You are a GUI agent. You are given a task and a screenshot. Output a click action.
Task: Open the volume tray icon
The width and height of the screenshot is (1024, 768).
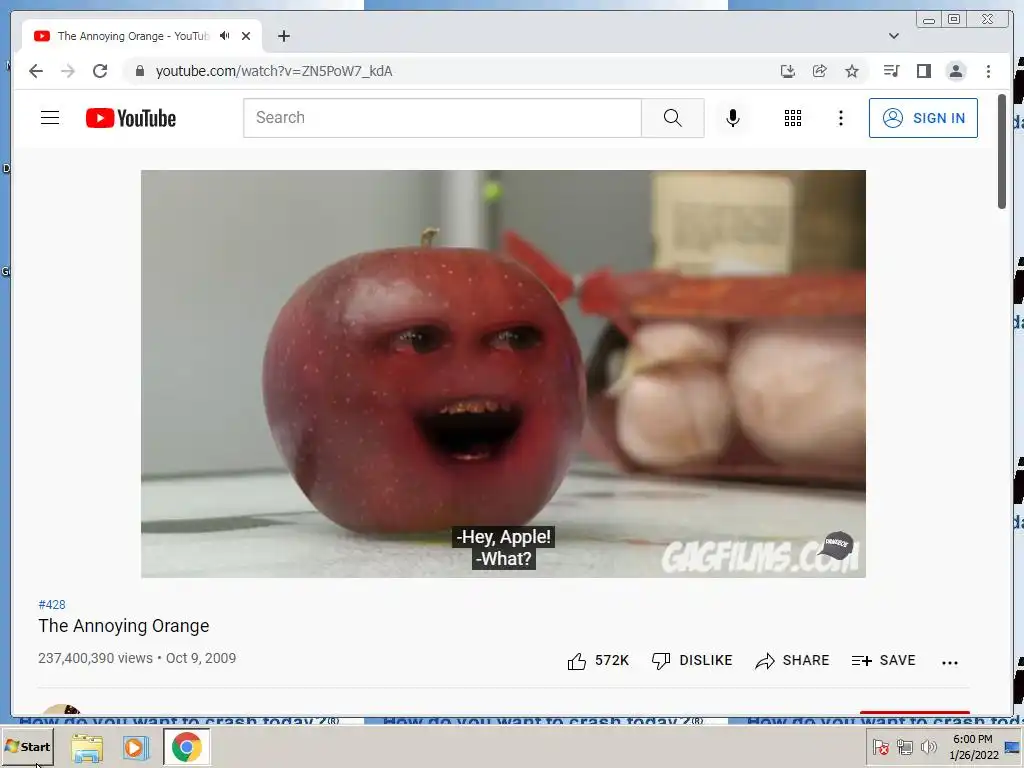(928, 746)
